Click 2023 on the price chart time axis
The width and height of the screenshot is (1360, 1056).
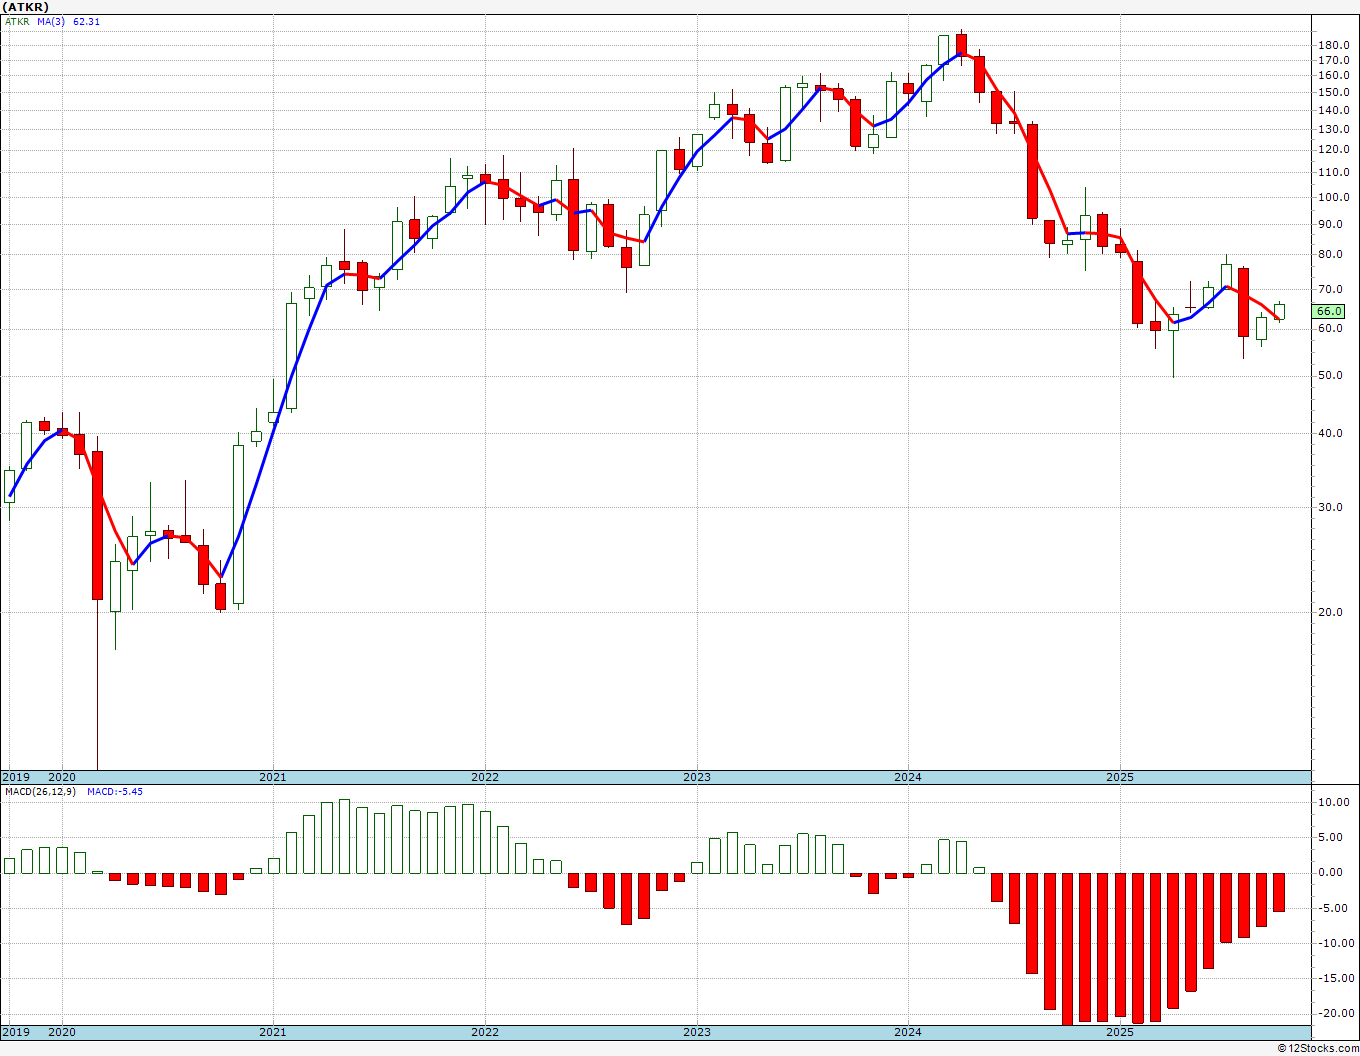(x=697, y=777)
